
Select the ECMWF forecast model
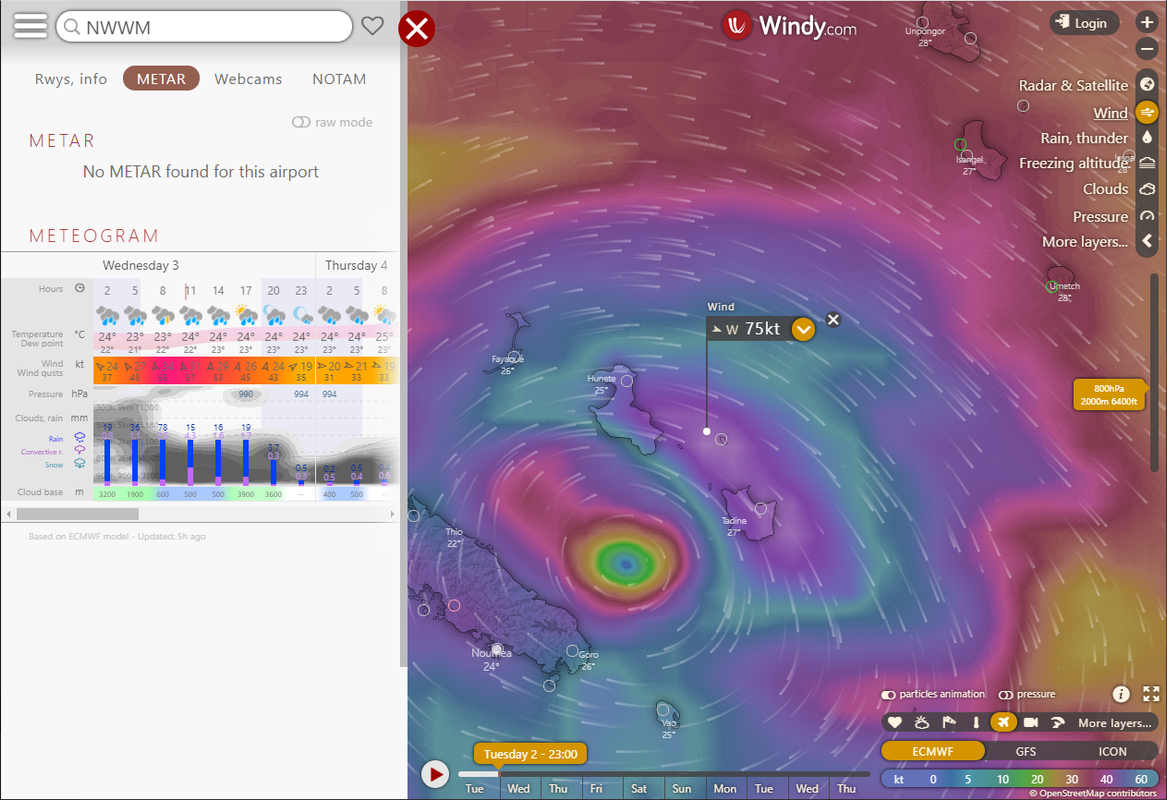(933, 752)
